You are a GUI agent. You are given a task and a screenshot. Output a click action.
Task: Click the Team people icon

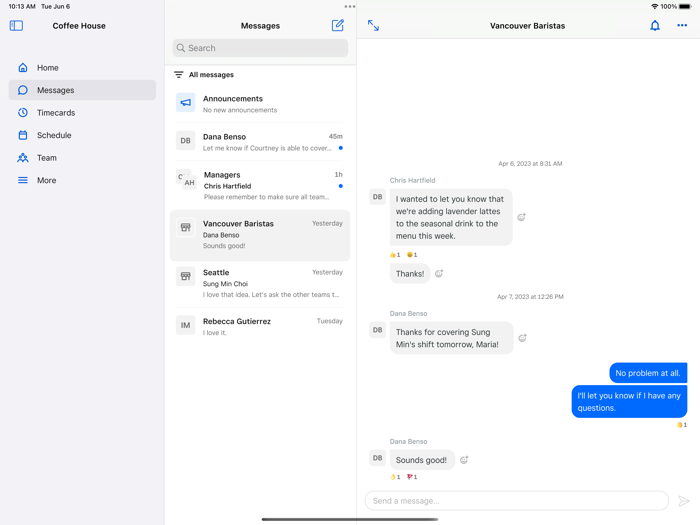click(23, 158)
